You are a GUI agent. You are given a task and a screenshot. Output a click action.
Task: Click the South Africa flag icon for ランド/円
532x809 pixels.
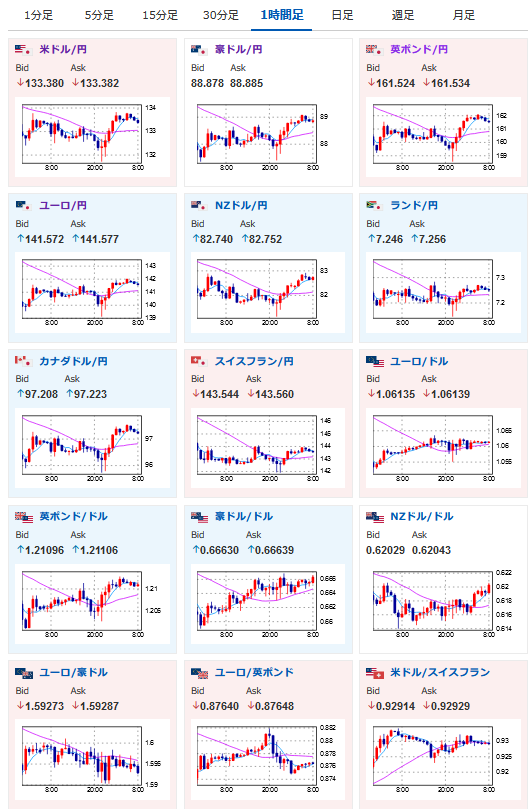point(375,205)
